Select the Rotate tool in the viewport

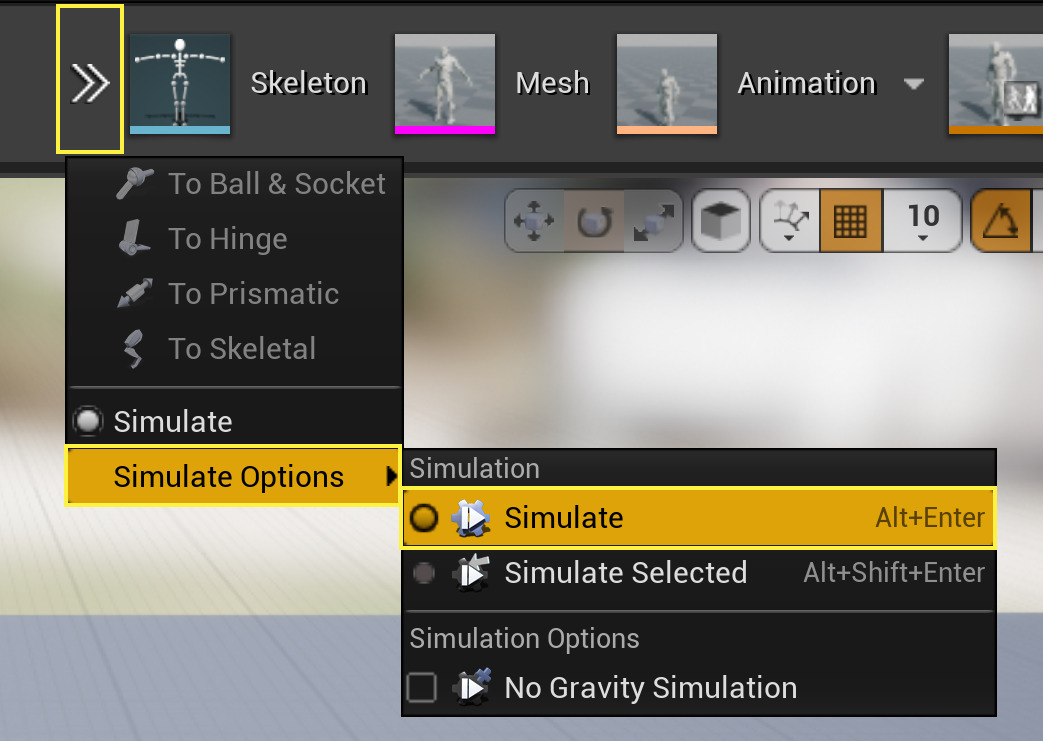[593, 221]
